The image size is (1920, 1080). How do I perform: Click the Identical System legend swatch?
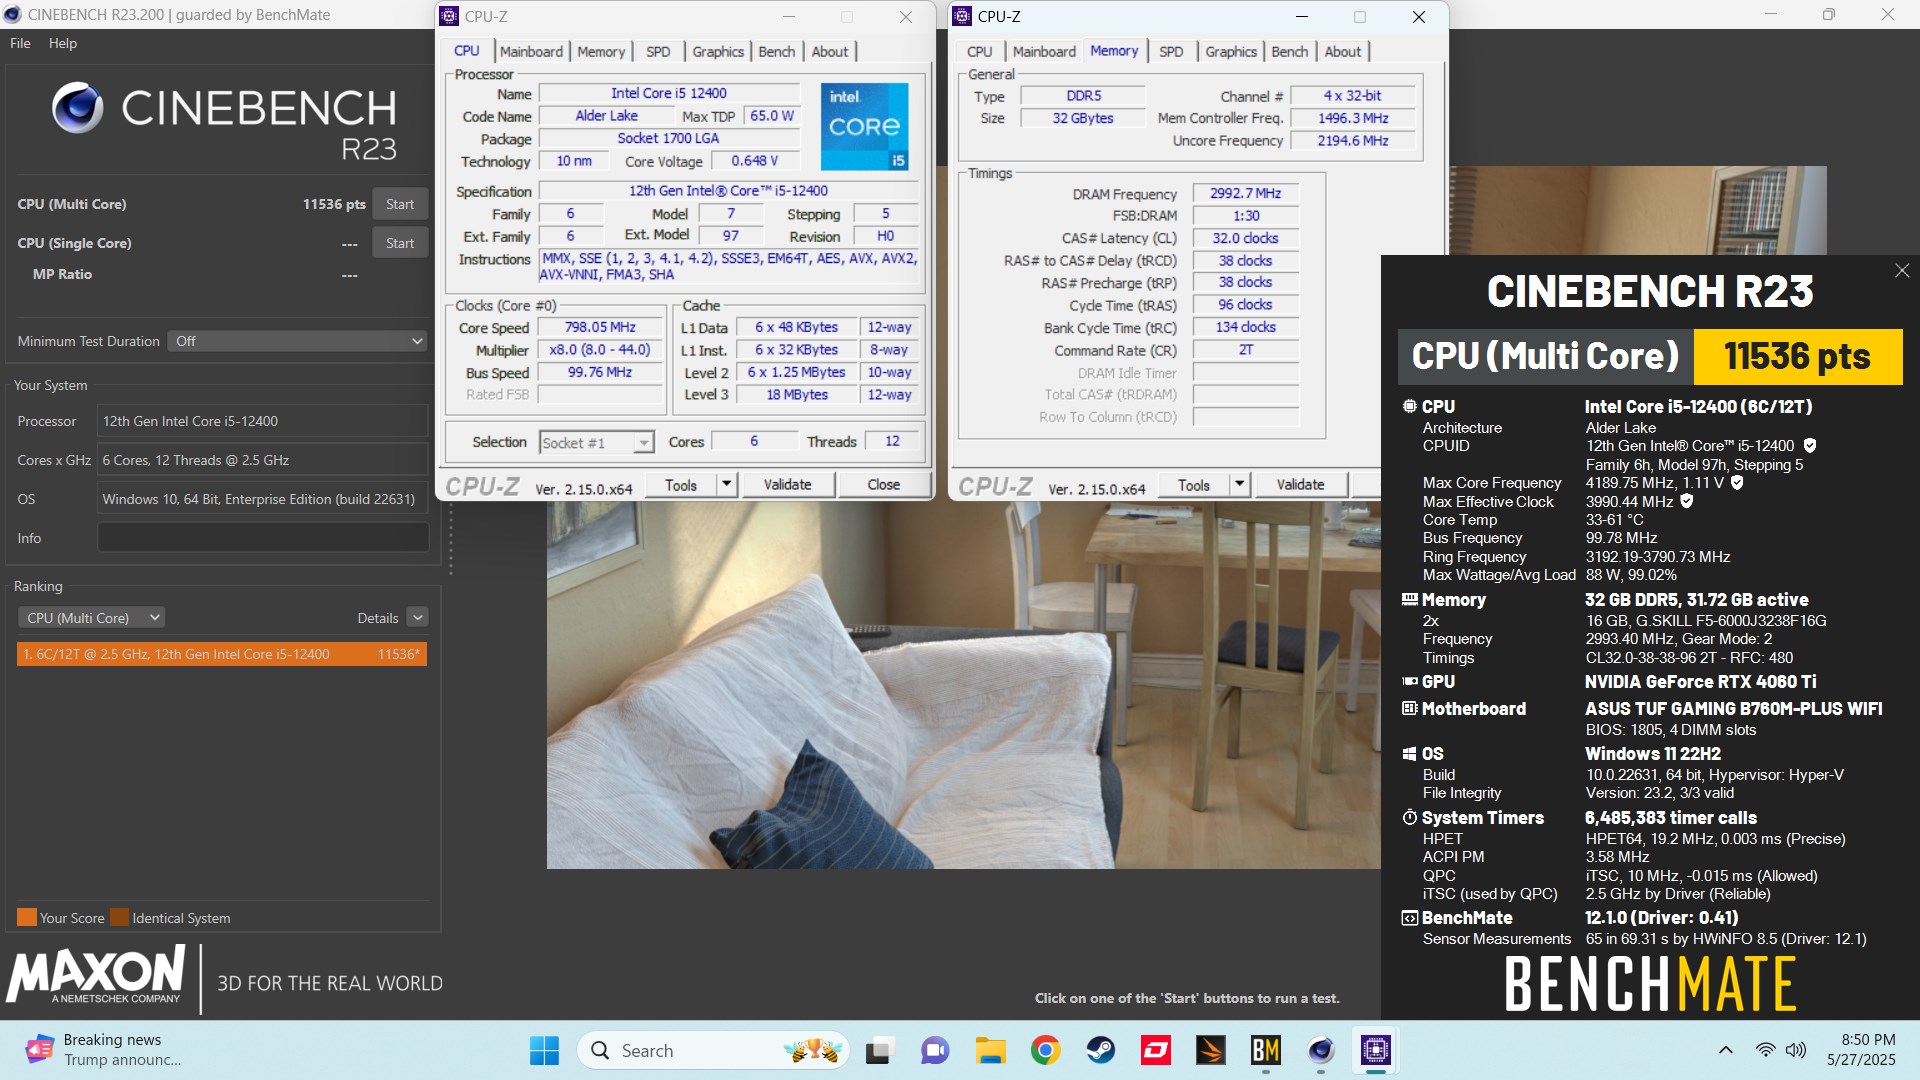[x=119, y=917]
